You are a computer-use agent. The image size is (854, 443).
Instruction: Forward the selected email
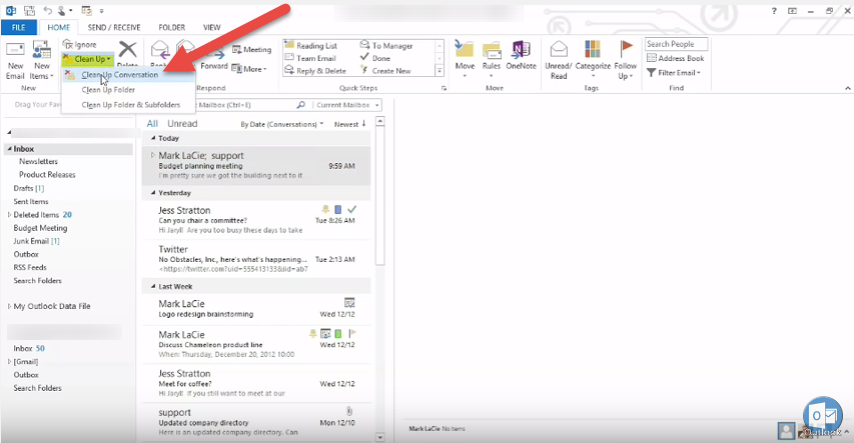pyautogui.click(x=214, y=66)
